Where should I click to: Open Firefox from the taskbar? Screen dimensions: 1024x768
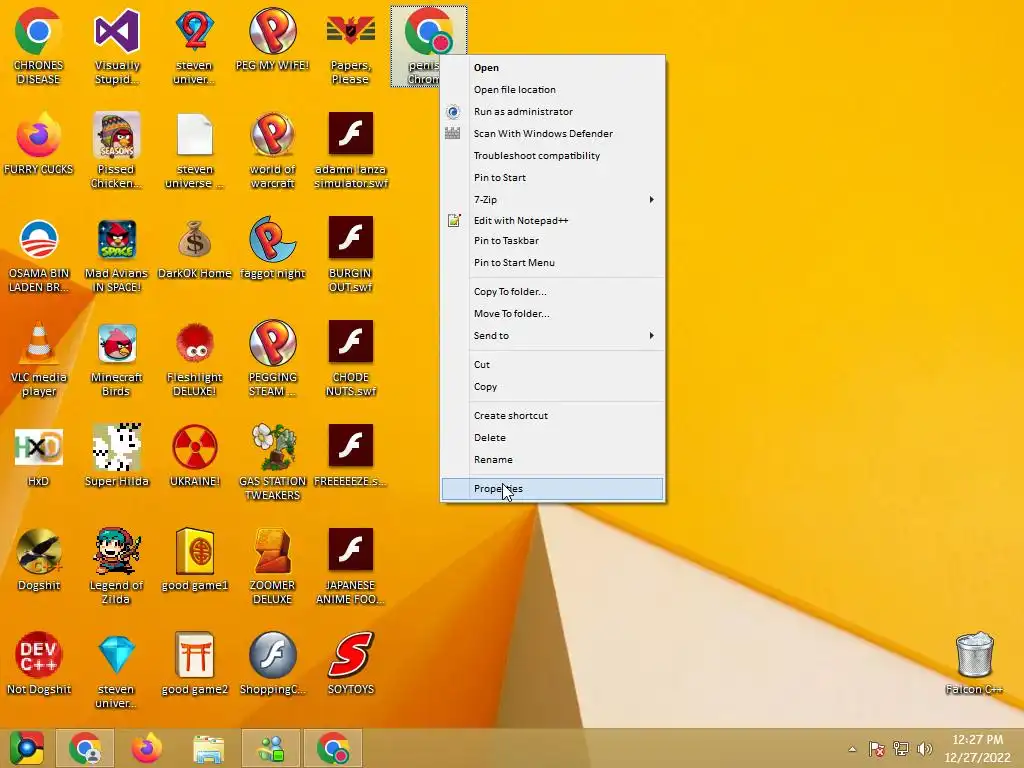pos(146,748)
